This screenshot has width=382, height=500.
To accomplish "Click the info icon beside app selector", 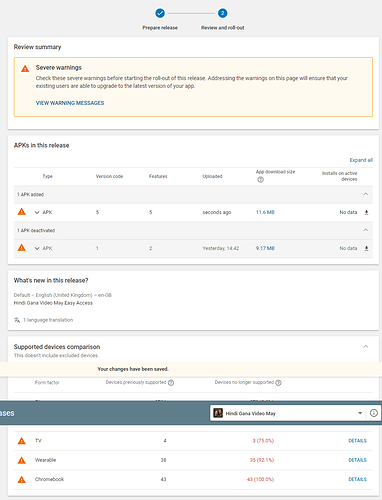I will coord(374,413).
